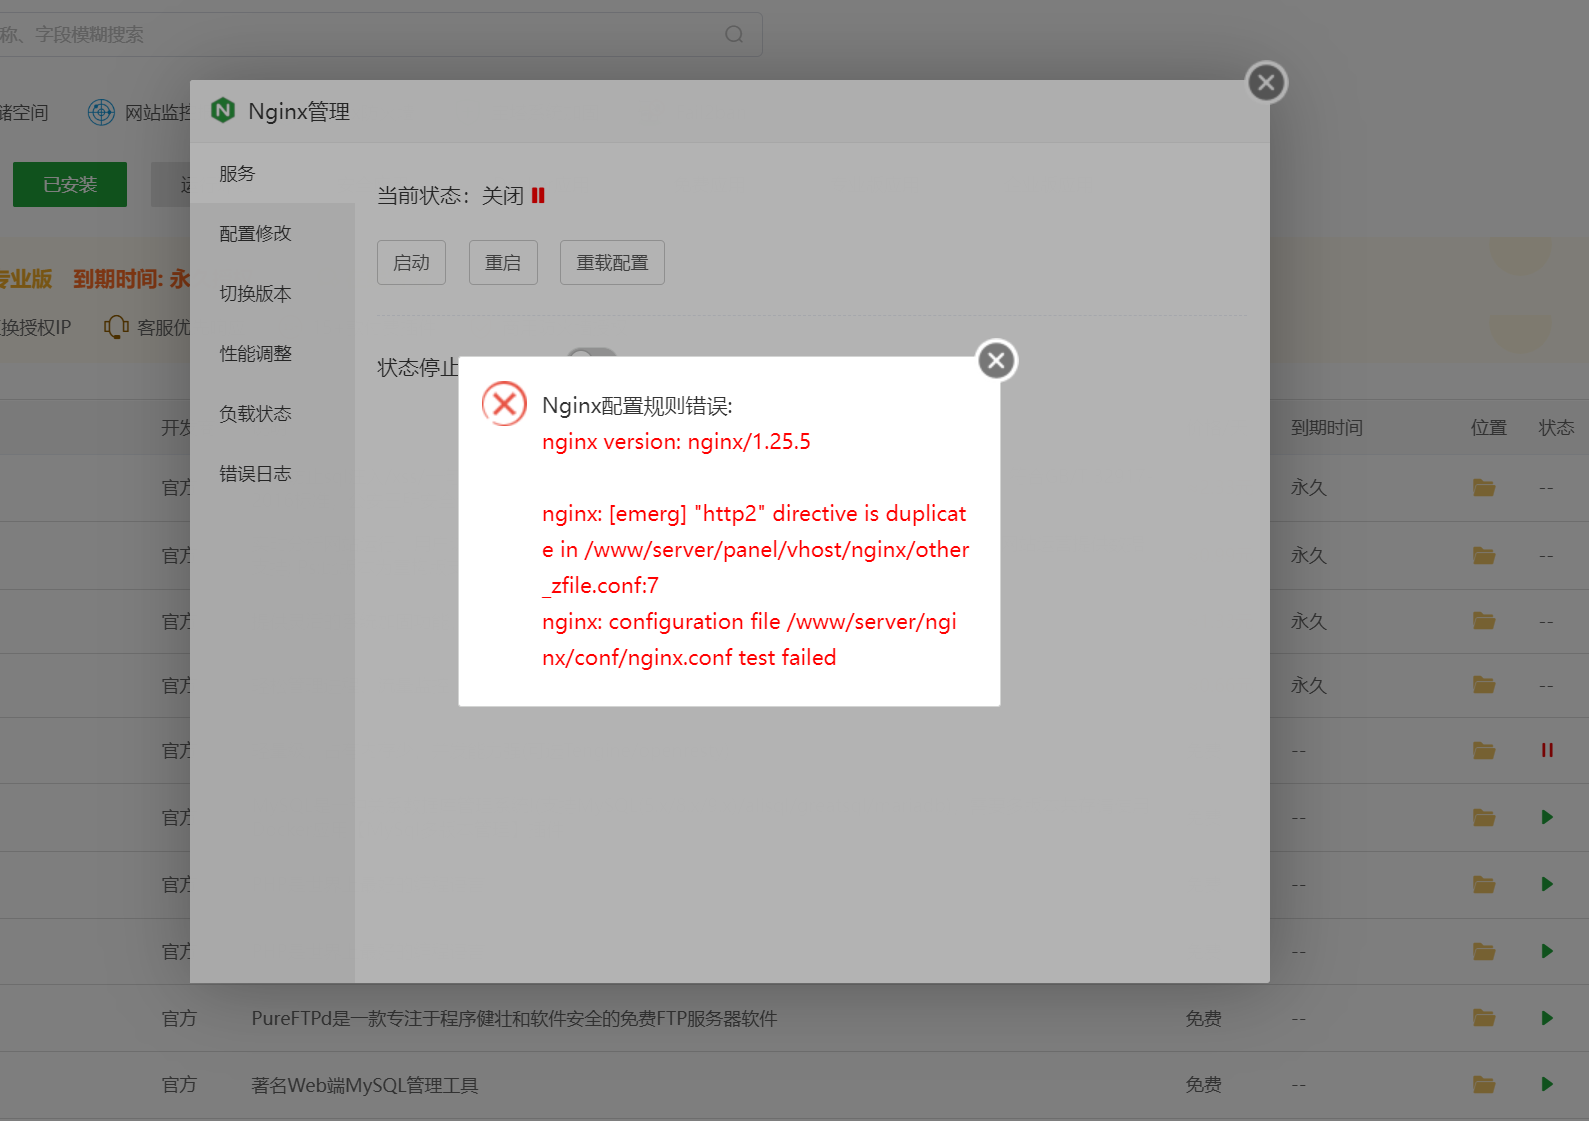Focus the fuzzy search input field
Screen dimensions: 1589x1121
click(380, 34)
